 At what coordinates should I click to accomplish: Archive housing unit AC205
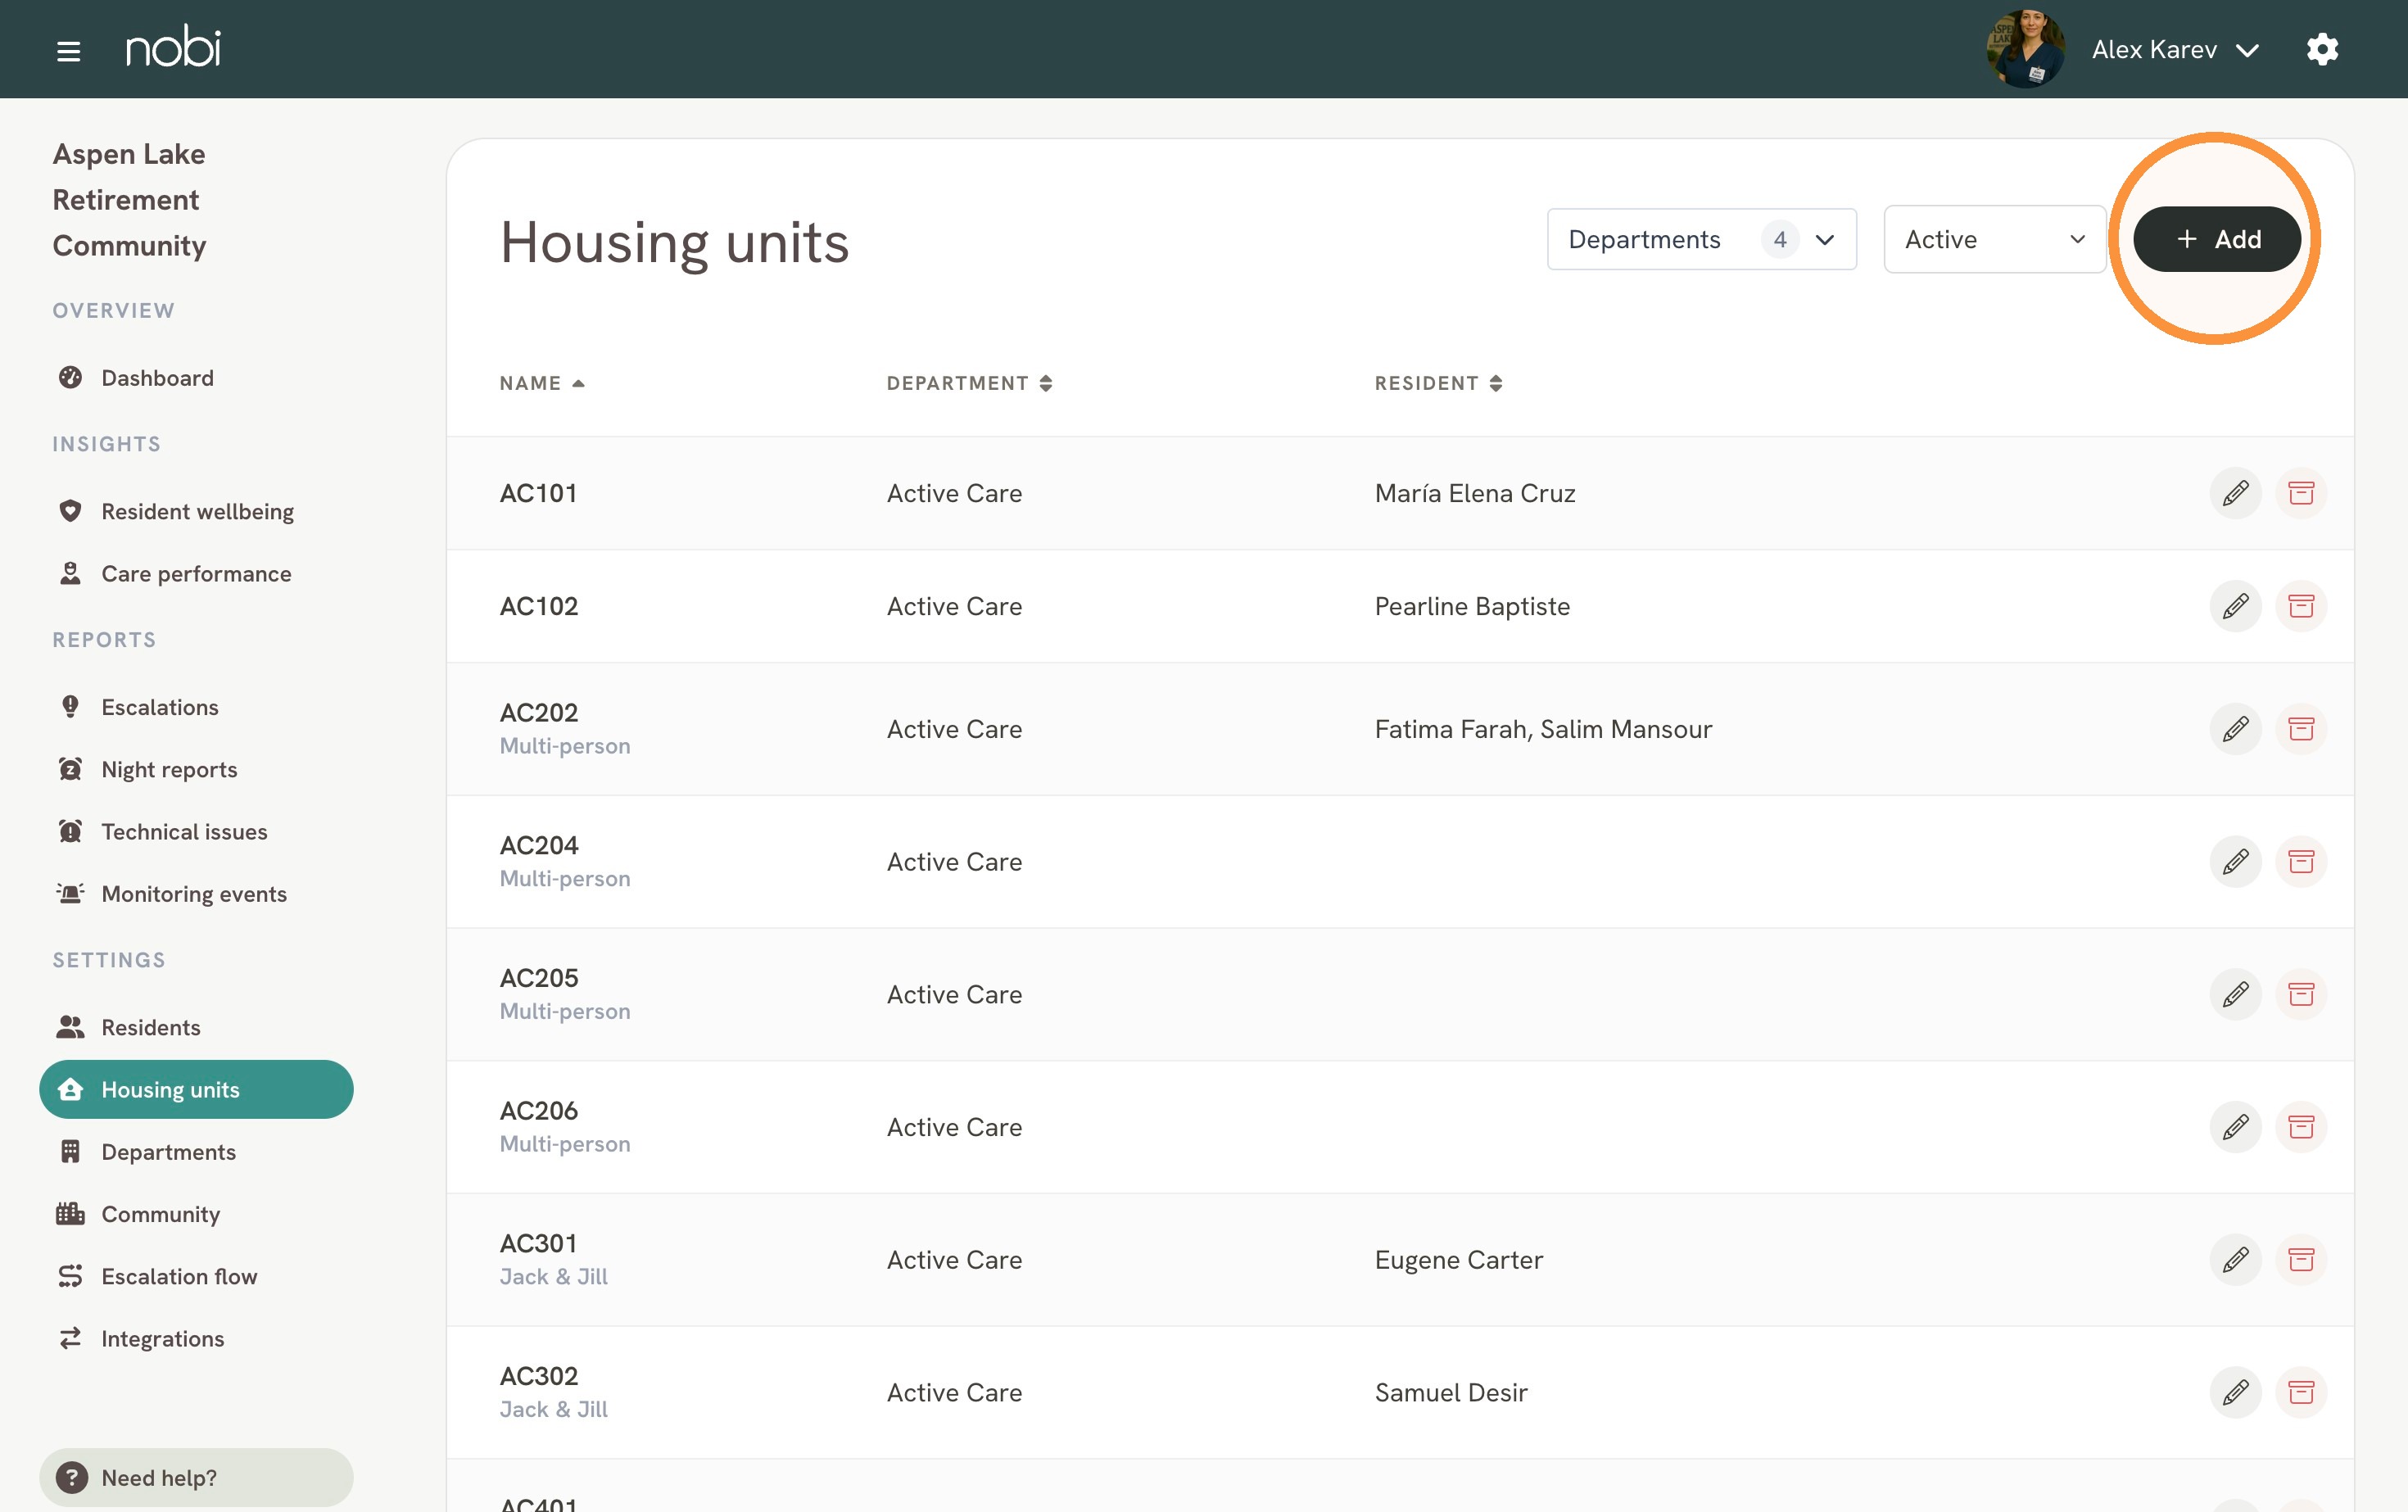click(x=2301, y=994)
